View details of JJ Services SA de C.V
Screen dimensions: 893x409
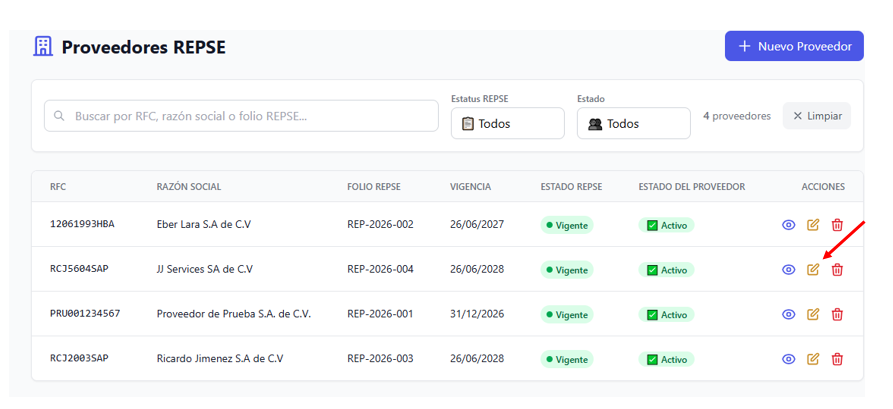(788, 269)
